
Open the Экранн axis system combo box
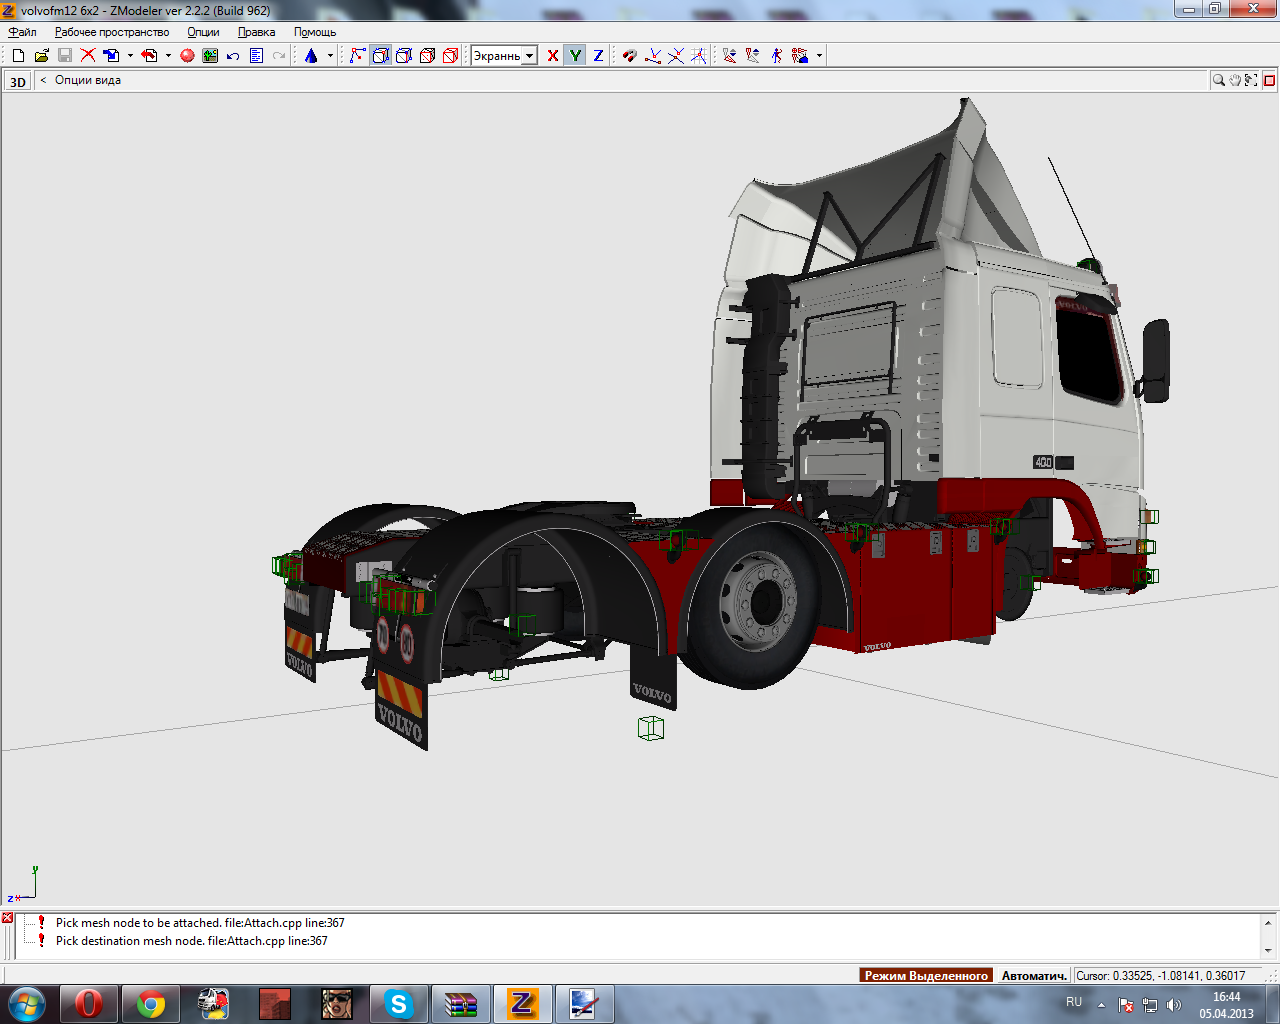504,56
